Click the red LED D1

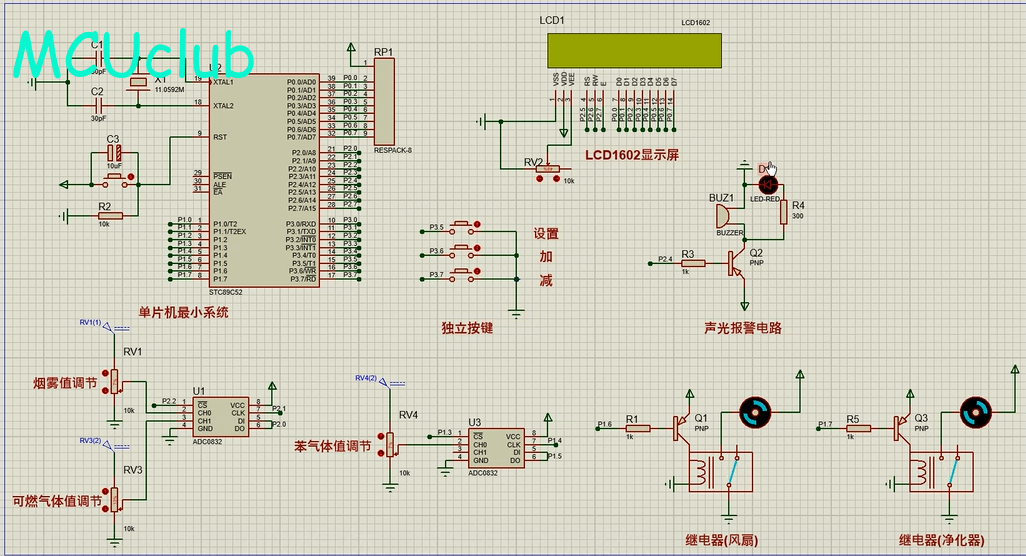768,184
